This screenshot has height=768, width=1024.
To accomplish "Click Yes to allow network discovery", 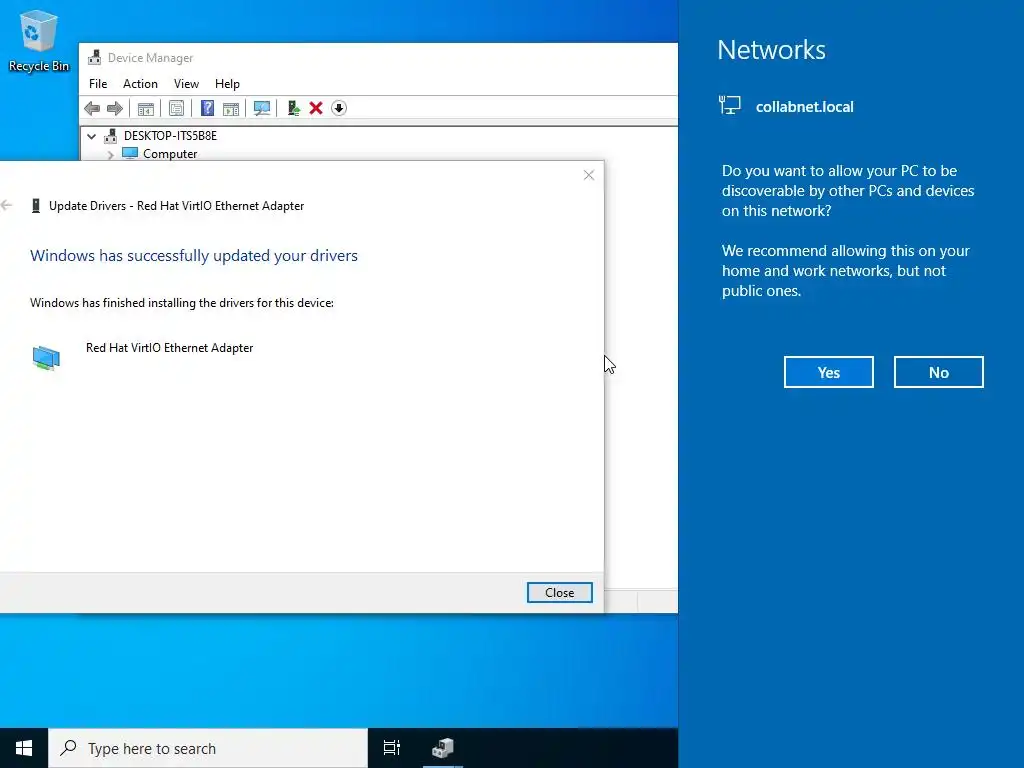I will pos(829,372).
